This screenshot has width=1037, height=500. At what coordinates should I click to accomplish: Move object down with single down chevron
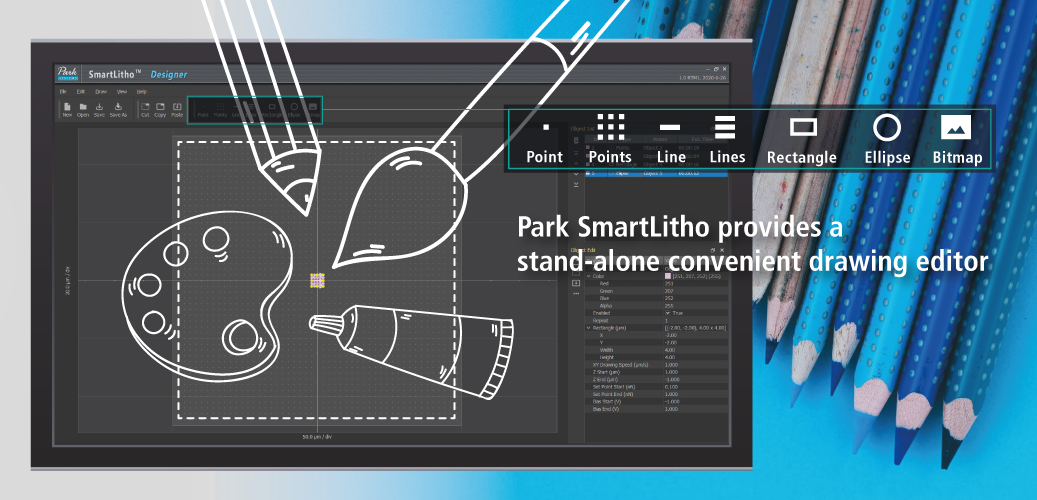coord(576,174)
